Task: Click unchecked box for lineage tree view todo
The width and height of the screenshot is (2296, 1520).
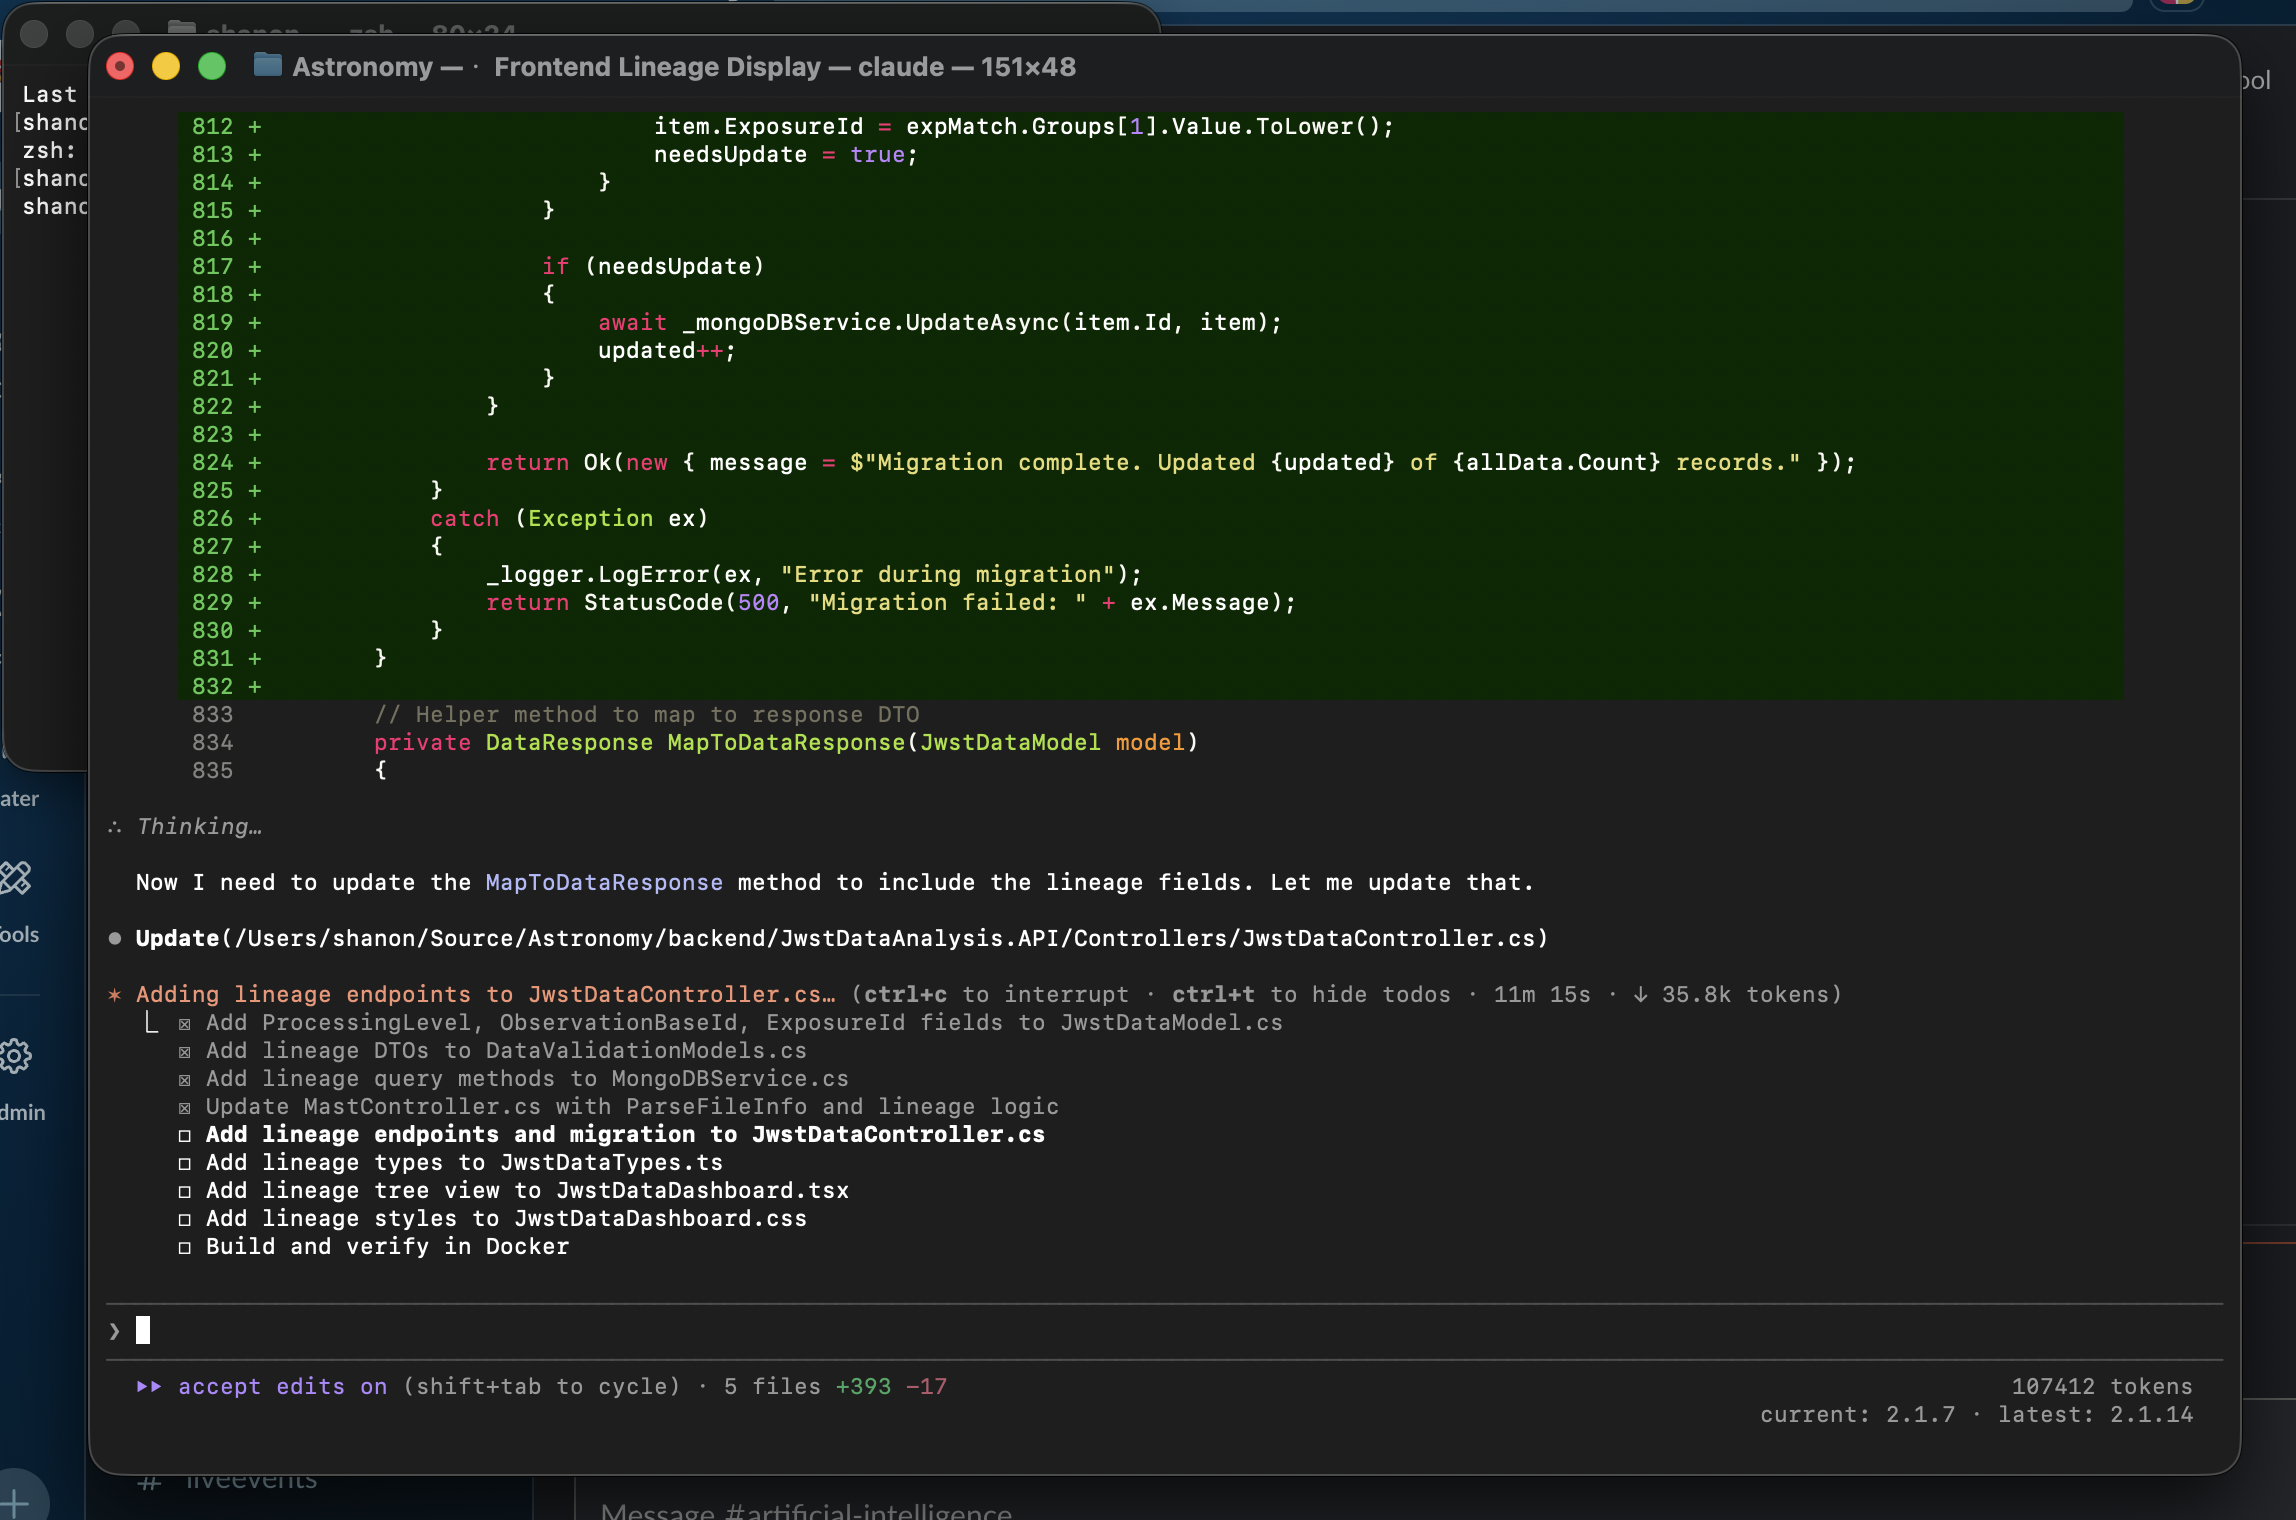Action: [x=184, y=1191]
